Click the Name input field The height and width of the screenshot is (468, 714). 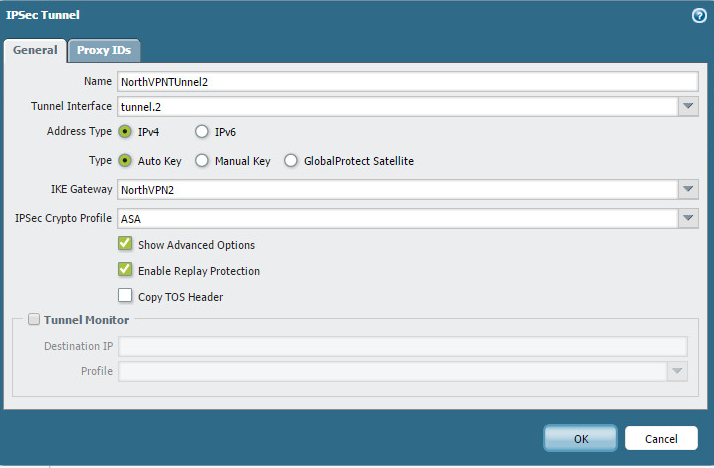tap(406, 82)
